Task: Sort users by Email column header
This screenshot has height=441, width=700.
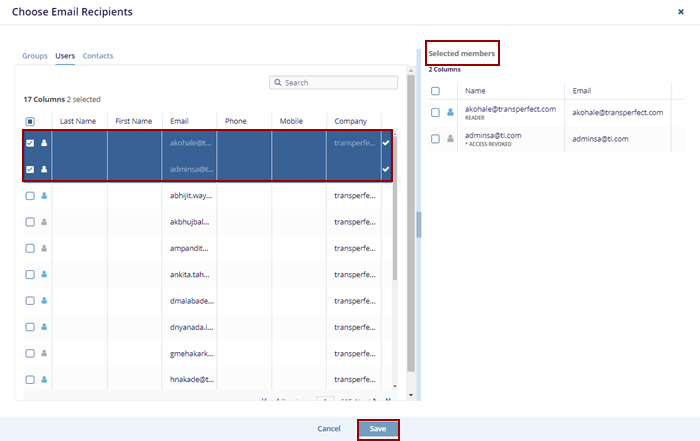Action: click(x=180, y=121)
